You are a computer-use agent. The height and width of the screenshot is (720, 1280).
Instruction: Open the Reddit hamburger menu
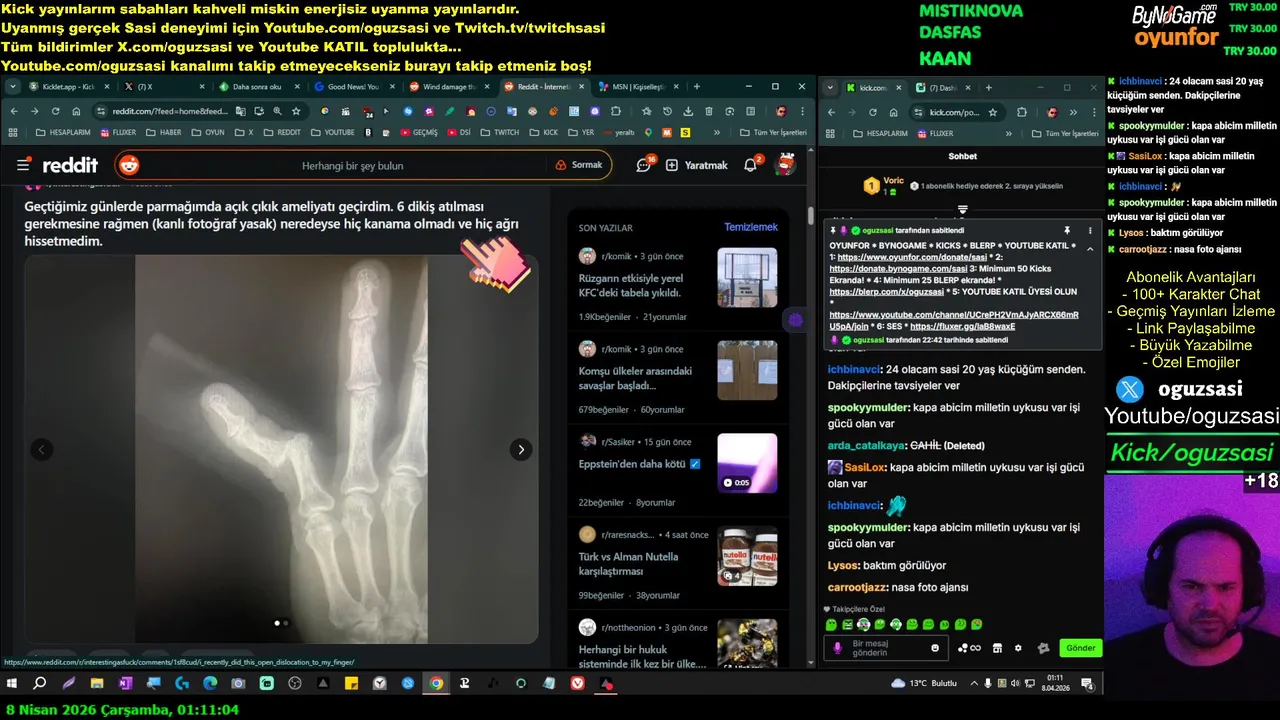(x=23, y=165)
